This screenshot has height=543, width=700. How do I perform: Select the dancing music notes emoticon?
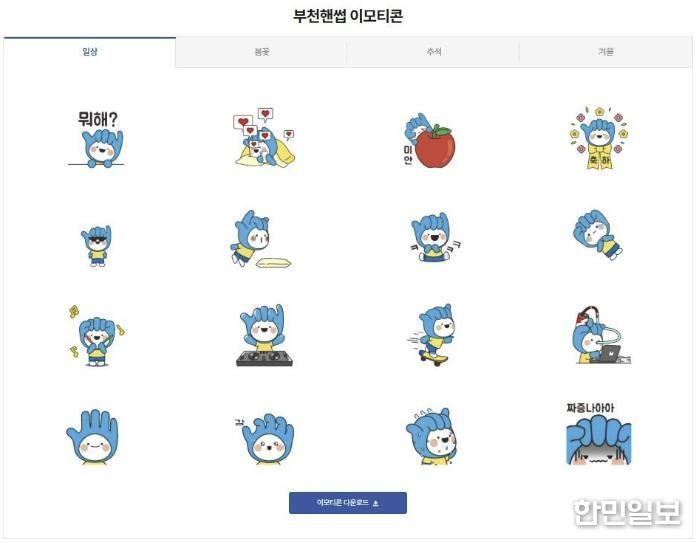(x=97, y=335)
